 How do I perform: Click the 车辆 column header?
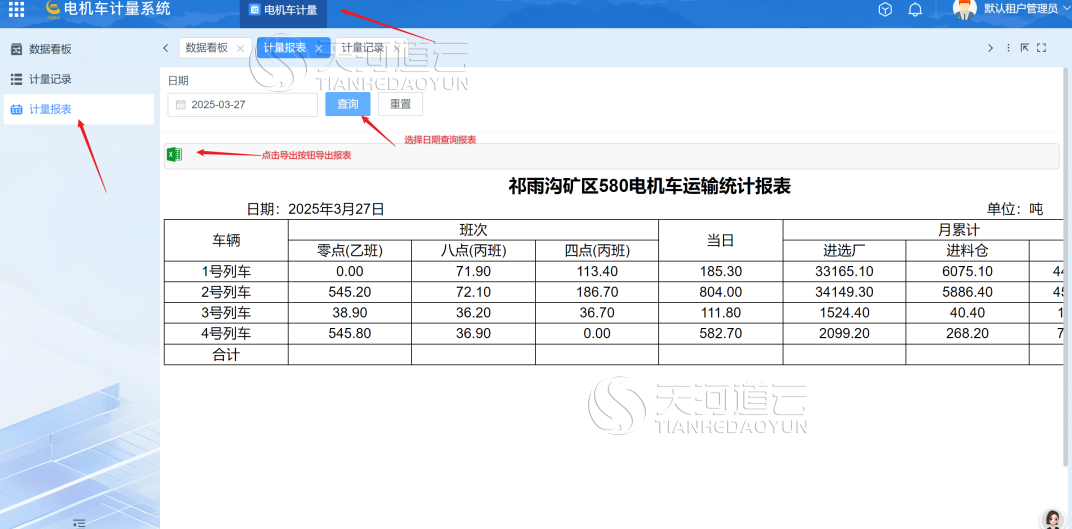tap(226, 240)
